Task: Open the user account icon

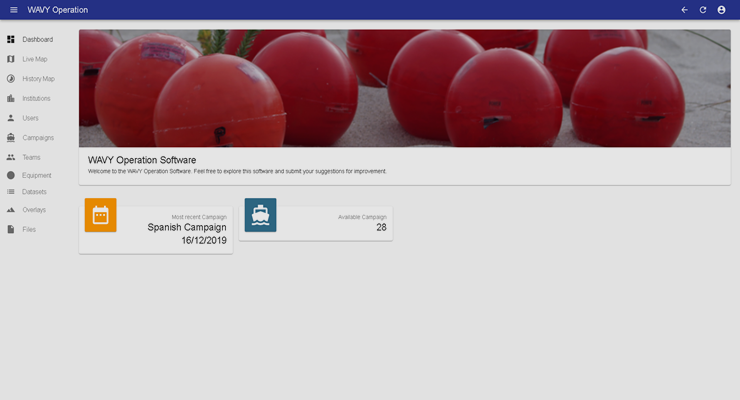Action: (x=721, y=10)
